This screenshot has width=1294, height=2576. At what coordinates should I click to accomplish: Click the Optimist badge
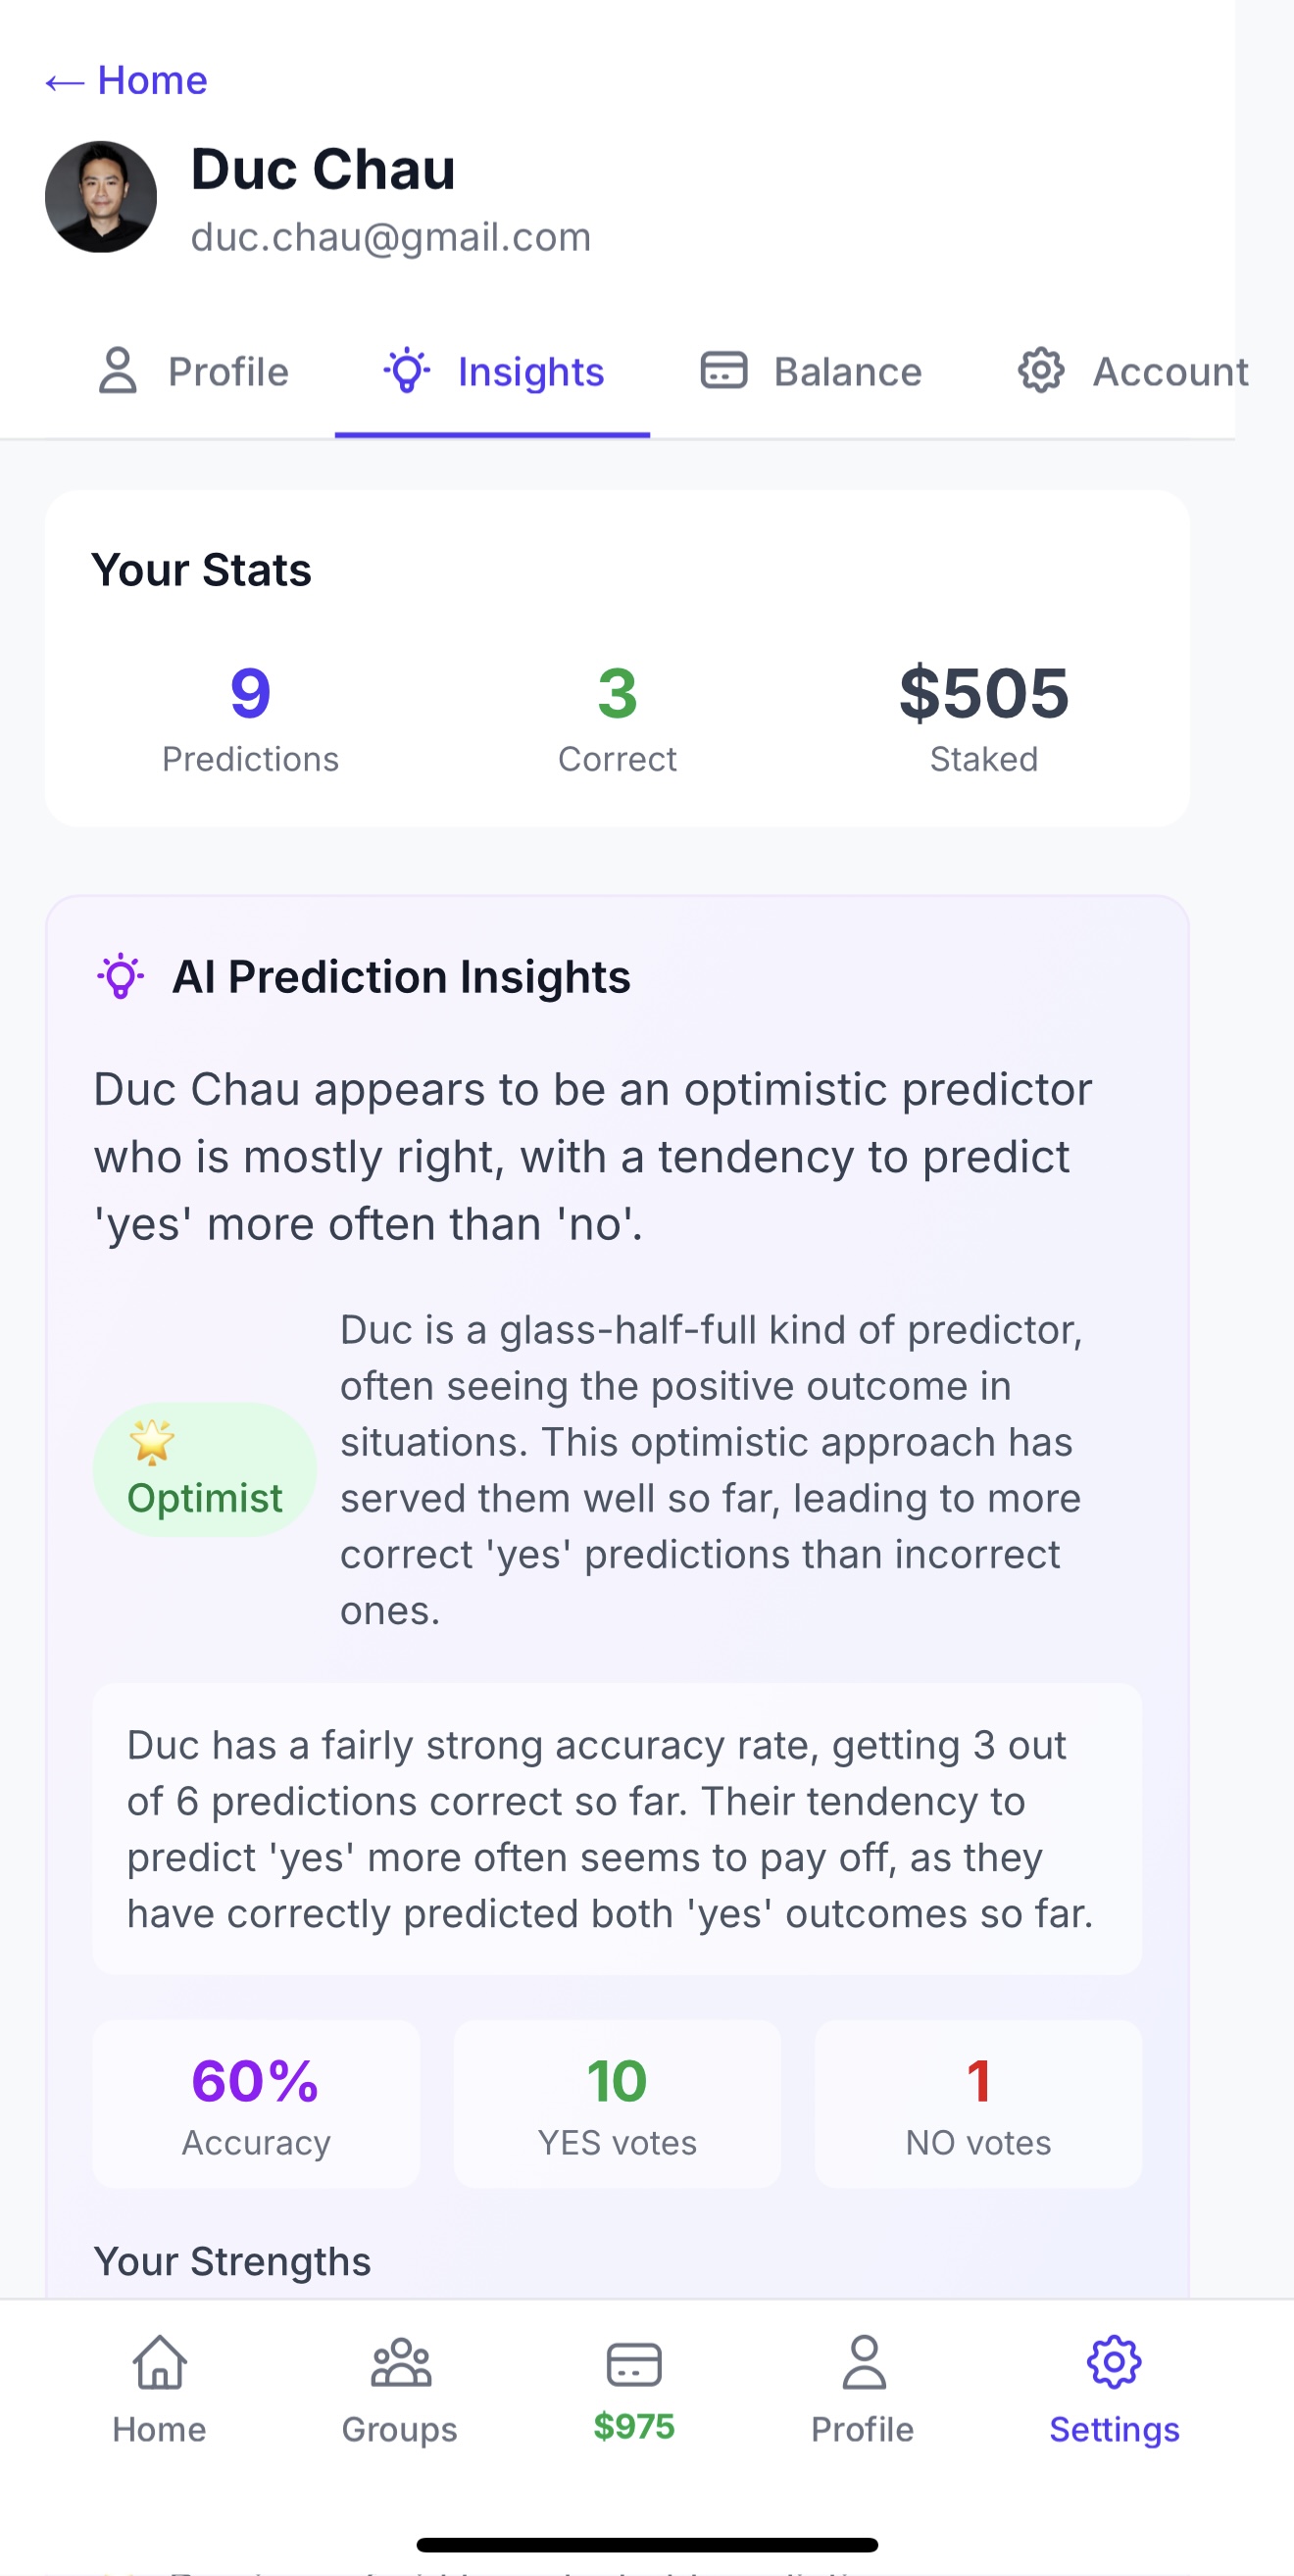[205, 1469]
